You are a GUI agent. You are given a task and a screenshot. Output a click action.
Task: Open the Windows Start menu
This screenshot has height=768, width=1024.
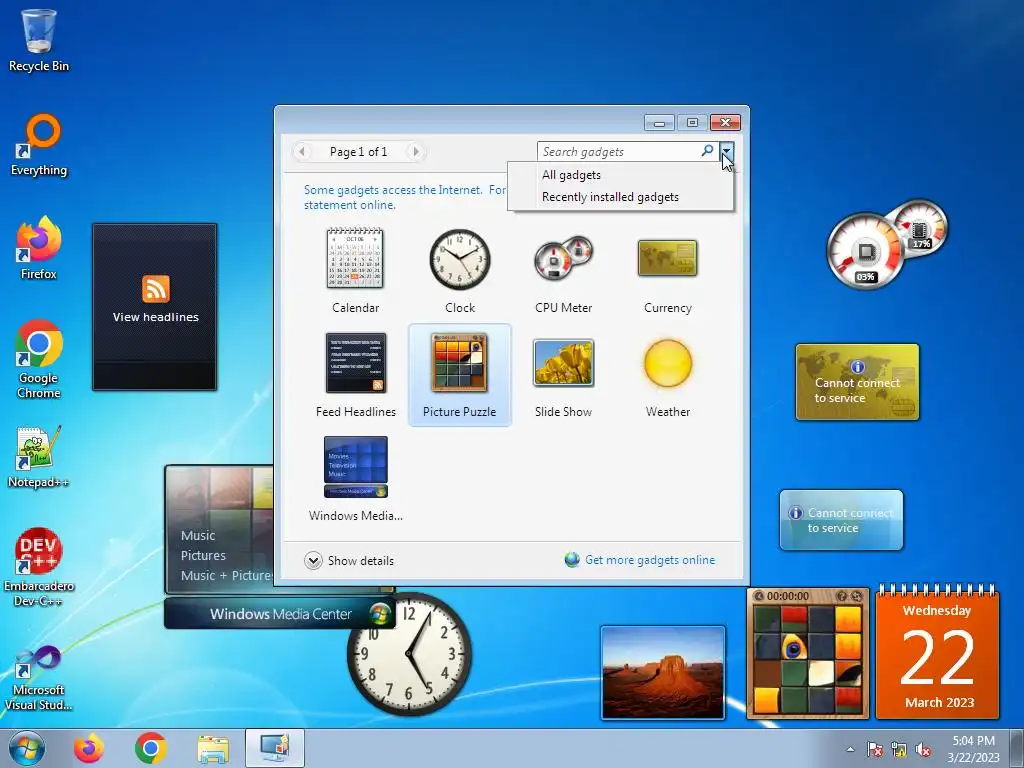pyautogui.click(x=27, y=749)
